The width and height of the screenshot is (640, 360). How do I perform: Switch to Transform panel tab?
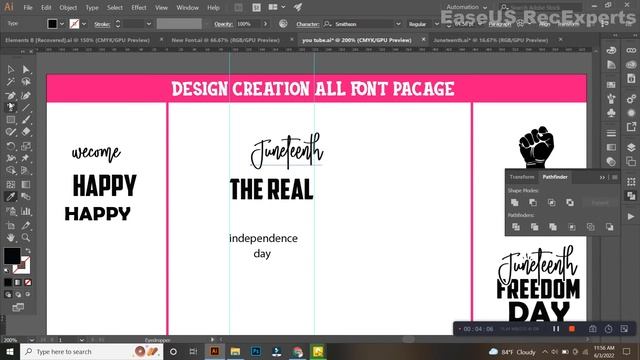point(522,177)
